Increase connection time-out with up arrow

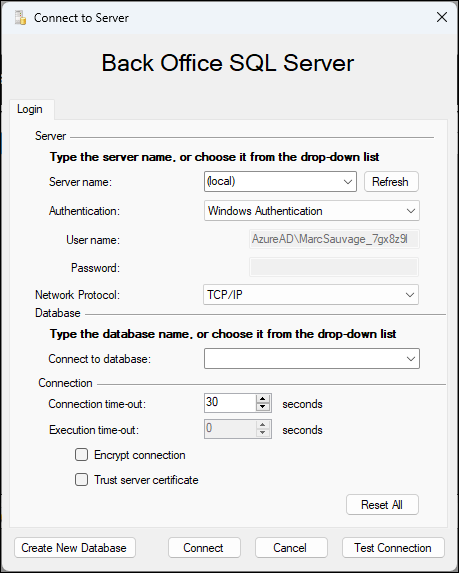[x=262, y=399]
